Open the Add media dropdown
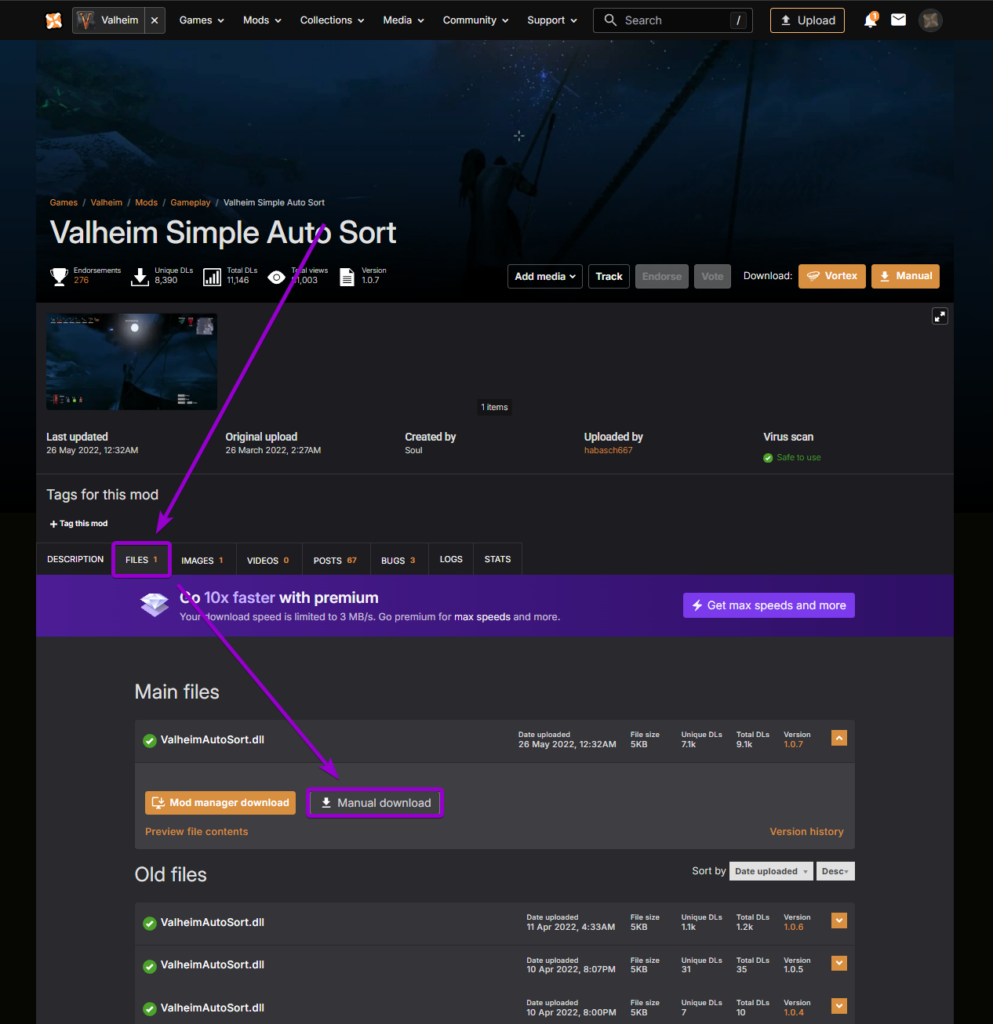This screenshot has width=993, height=1024. tap(544, 276)
